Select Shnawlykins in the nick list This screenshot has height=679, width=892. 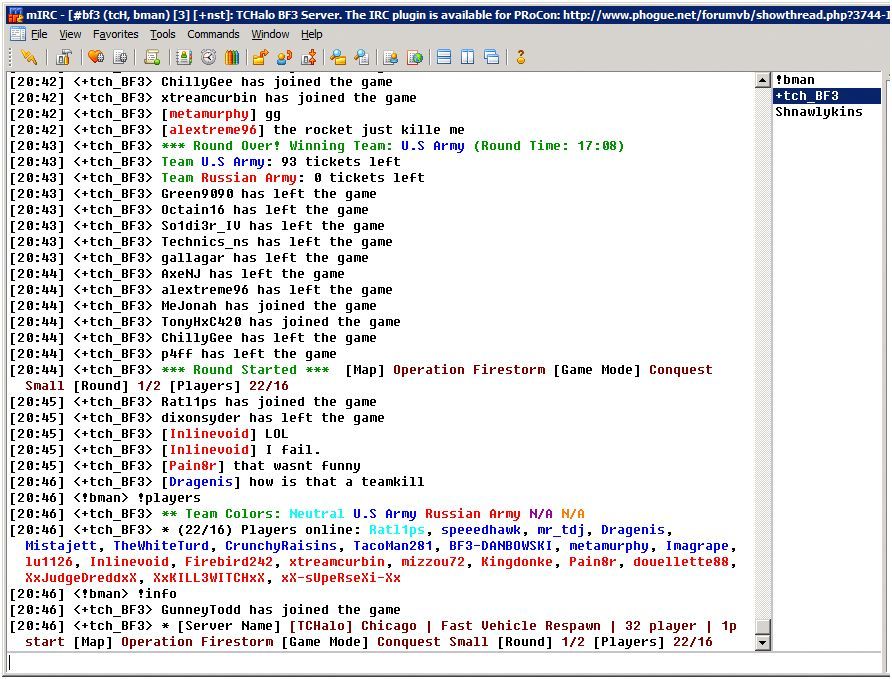pyautogui.click(x=818, y=112)
